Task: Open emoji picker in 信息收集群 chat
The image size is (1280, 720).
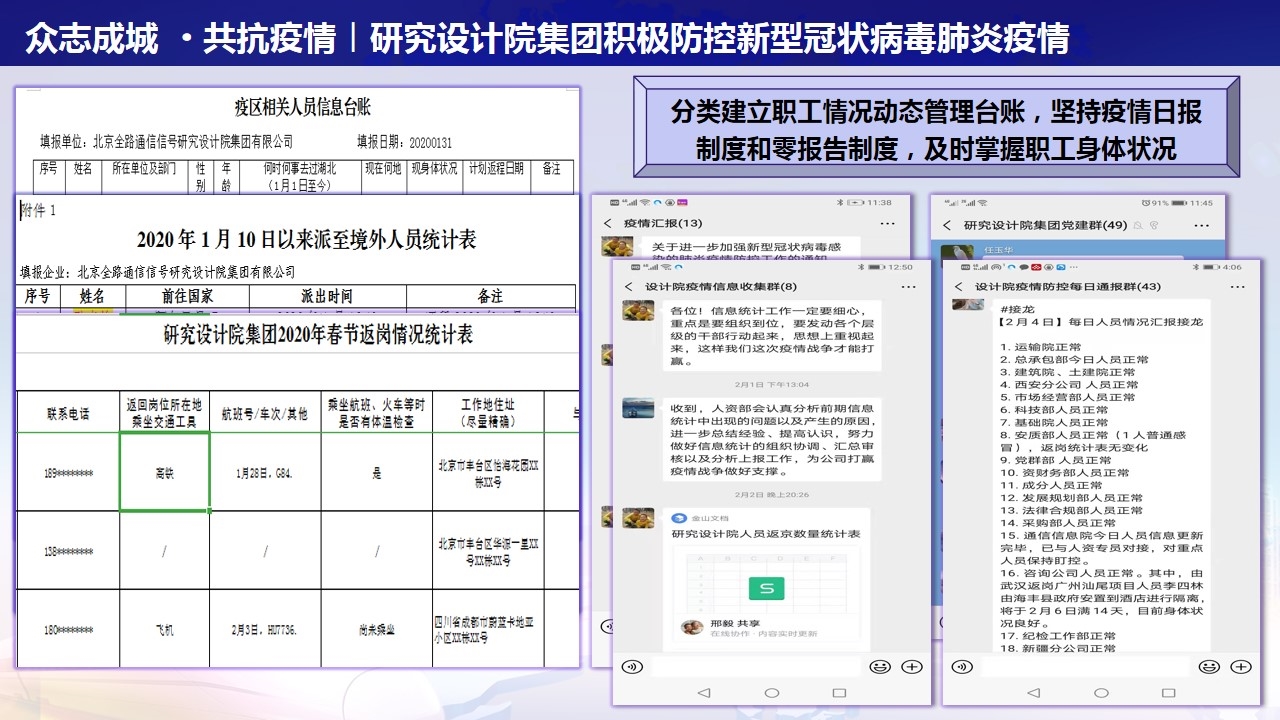Action: tap(880, 666)
